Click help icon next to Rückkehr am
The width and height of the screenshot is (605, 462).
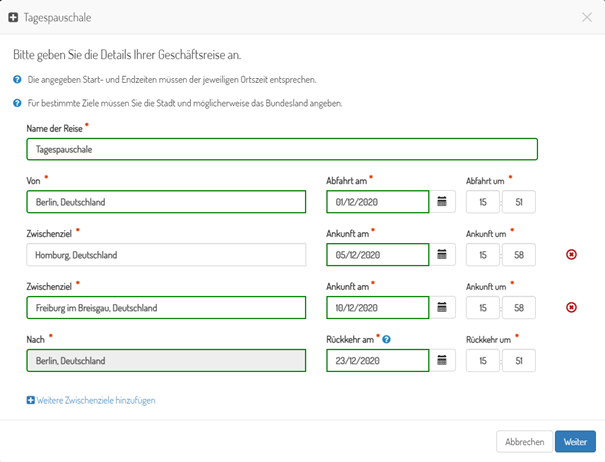386,339
